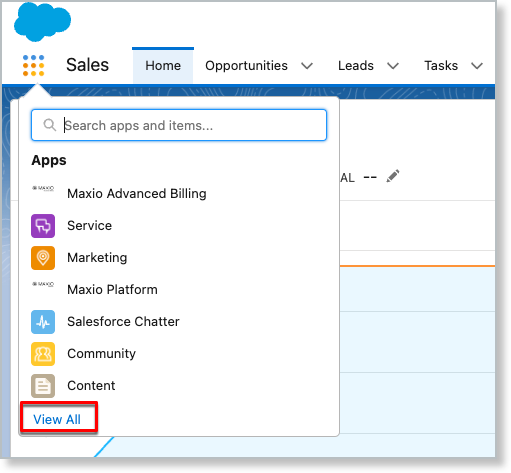Click the magnifier icon in search box
Viewport: 511px width, 473px height.
50,125
